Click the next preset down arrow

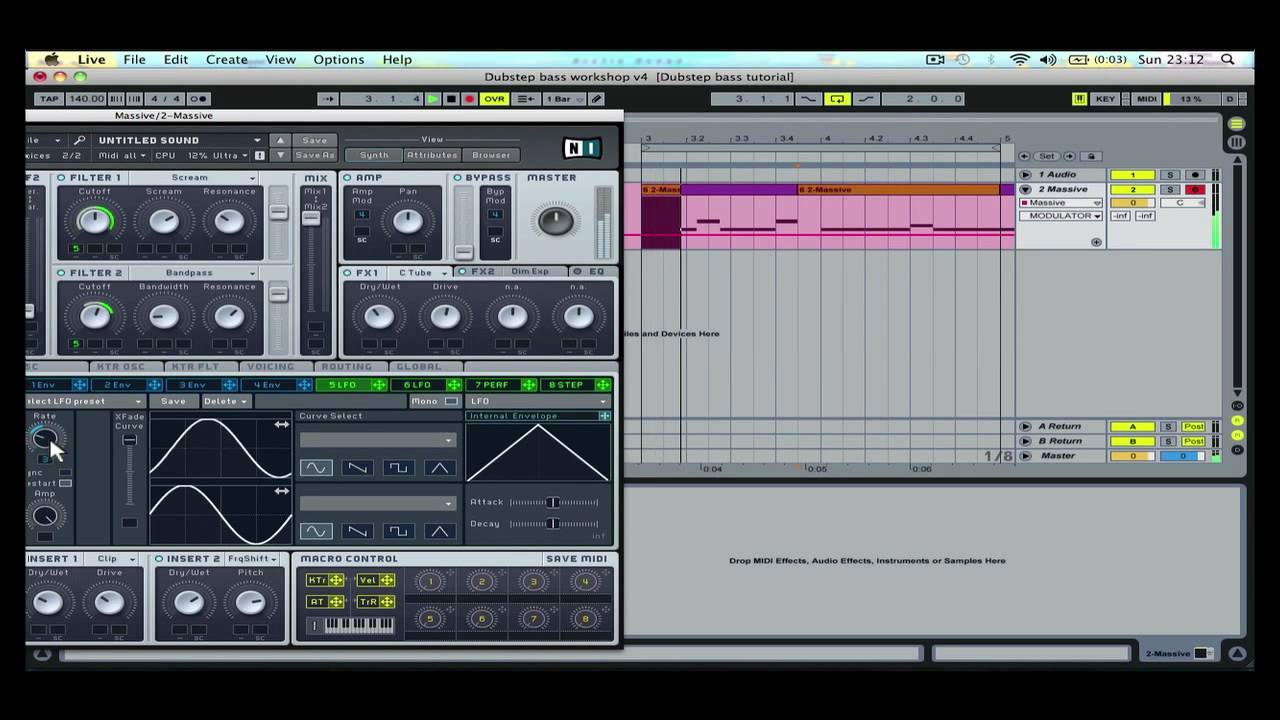281,155
